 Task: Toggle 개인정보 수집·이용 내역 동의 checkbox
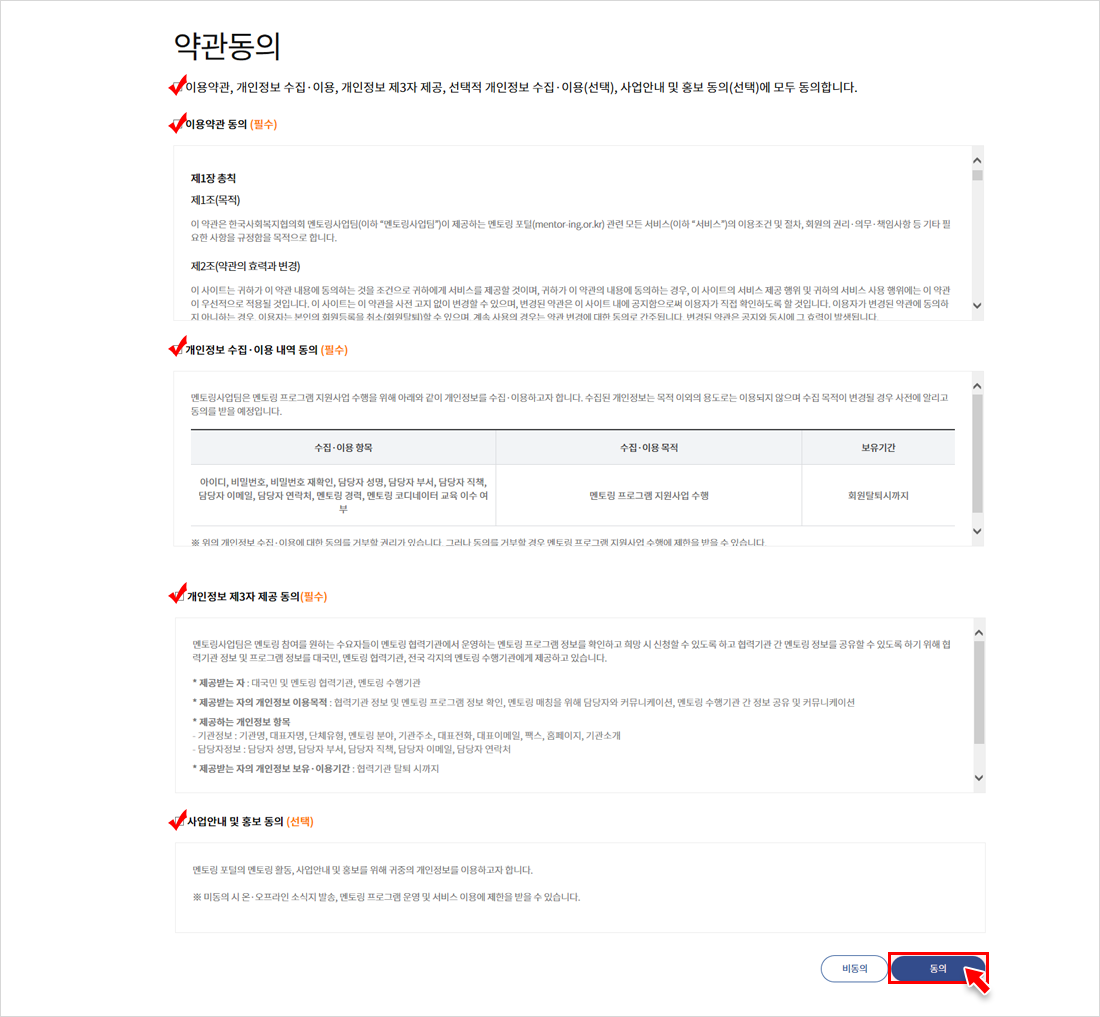pyautogui.click(x=178, y=350)
